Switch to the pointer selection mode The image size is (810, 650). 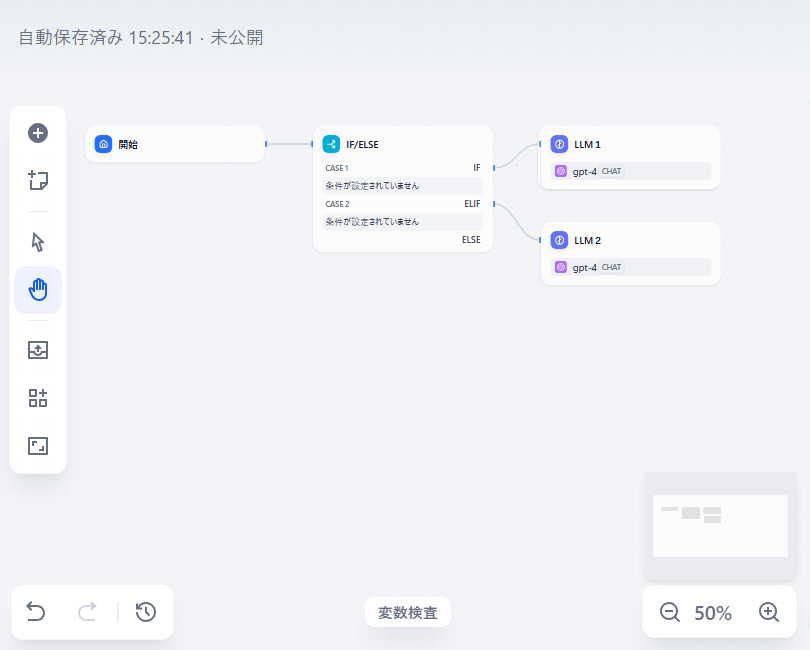coord(38,241)
